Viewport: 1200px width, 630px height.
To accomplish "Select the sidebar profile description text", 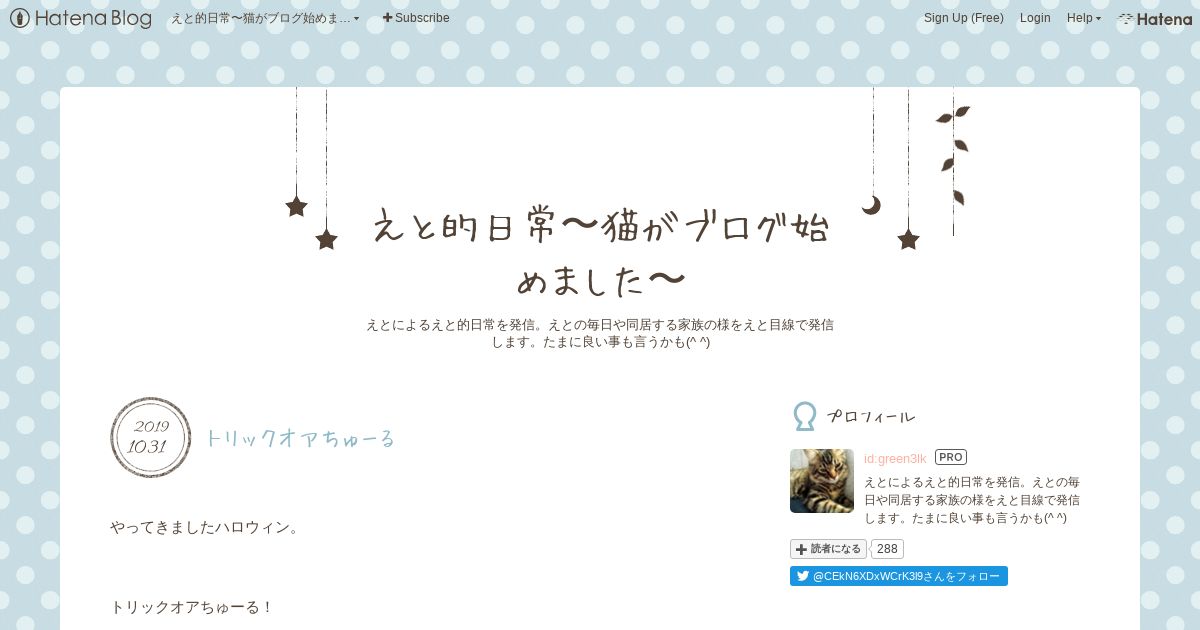I will point(972,500).
